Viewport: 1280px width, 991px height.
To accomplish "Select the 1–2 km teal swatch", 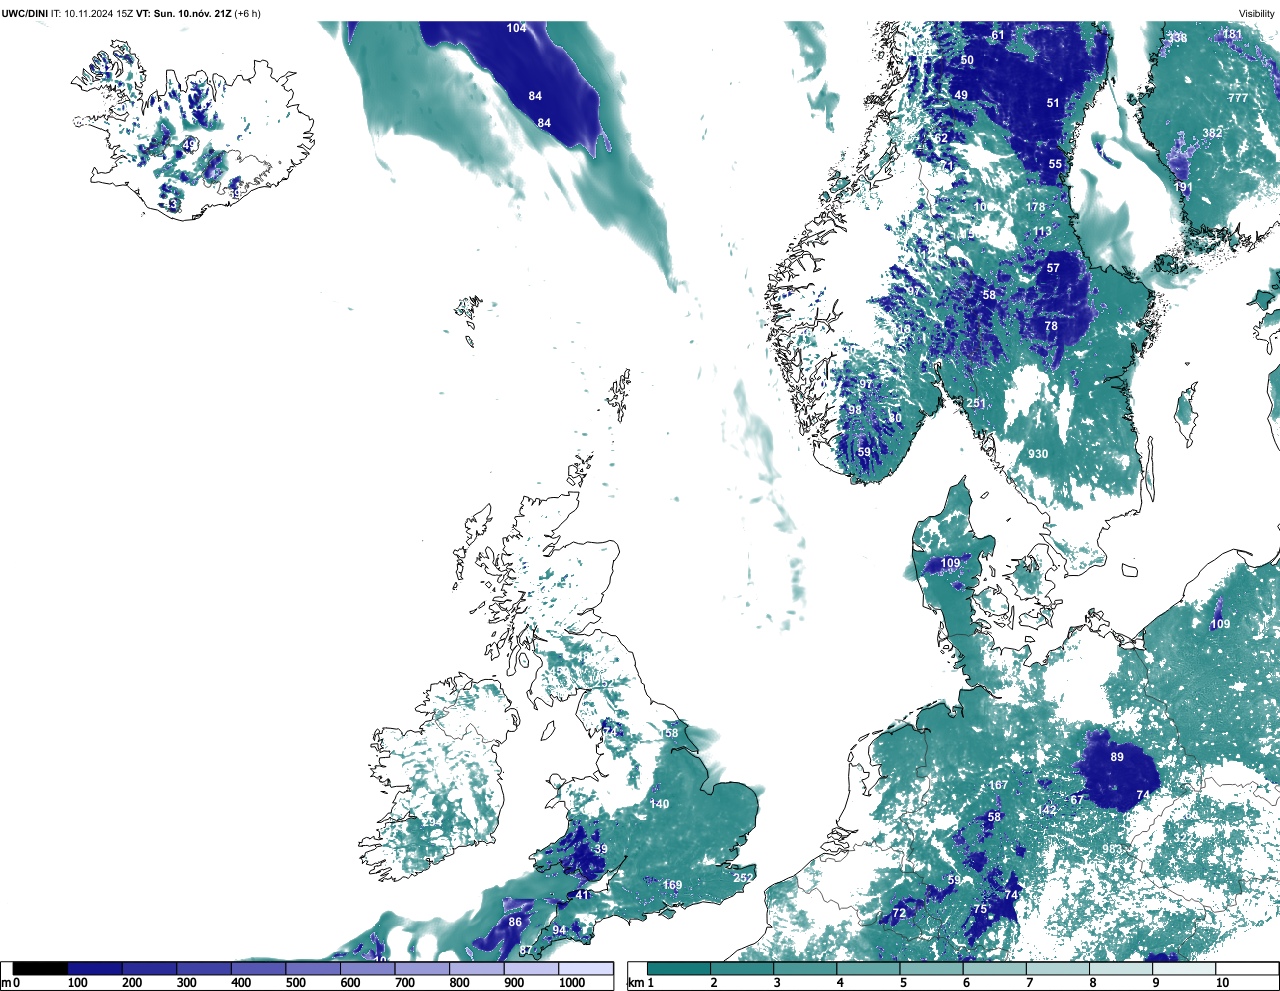I will [x=679, y=968].
